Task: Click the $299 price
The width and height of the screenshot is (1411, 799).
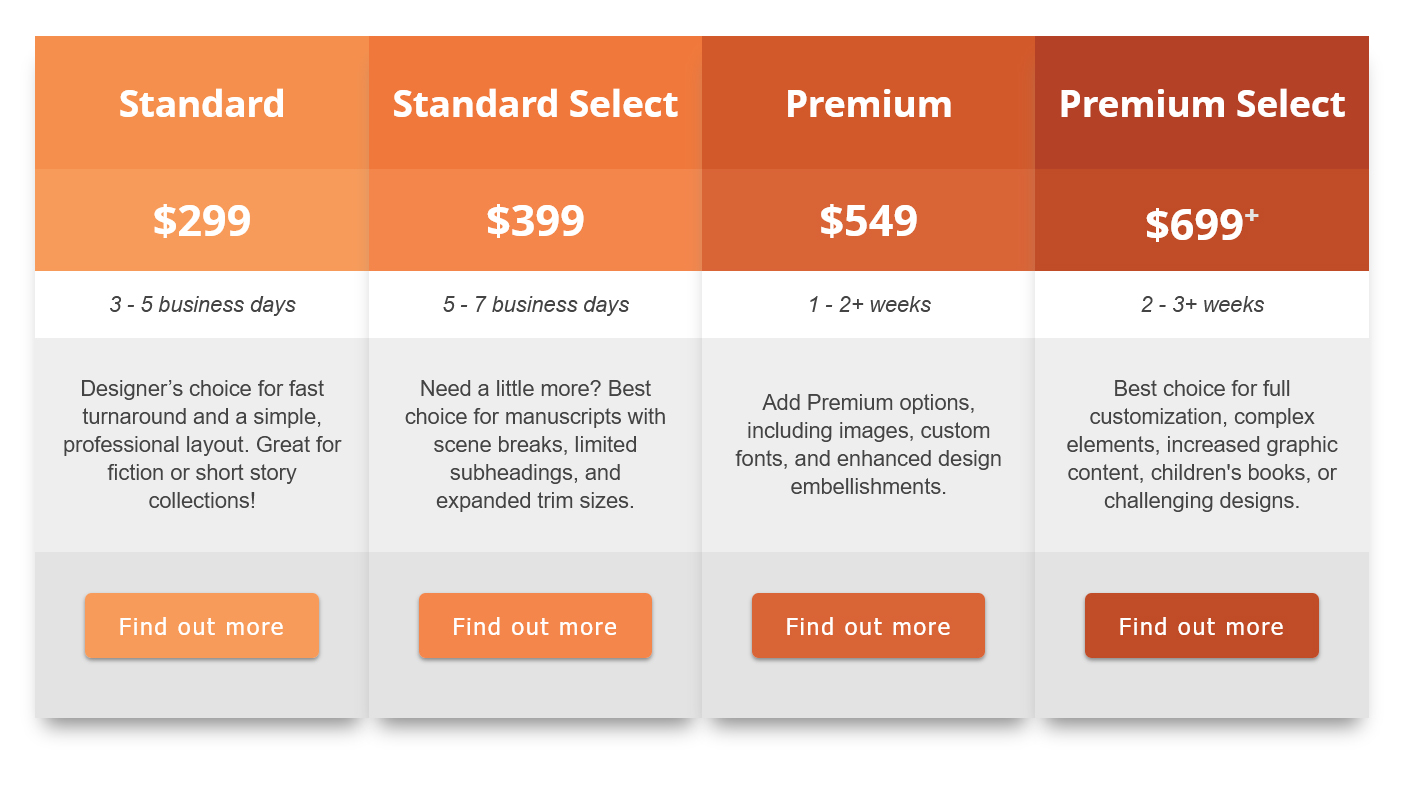Action: (202, 221)
